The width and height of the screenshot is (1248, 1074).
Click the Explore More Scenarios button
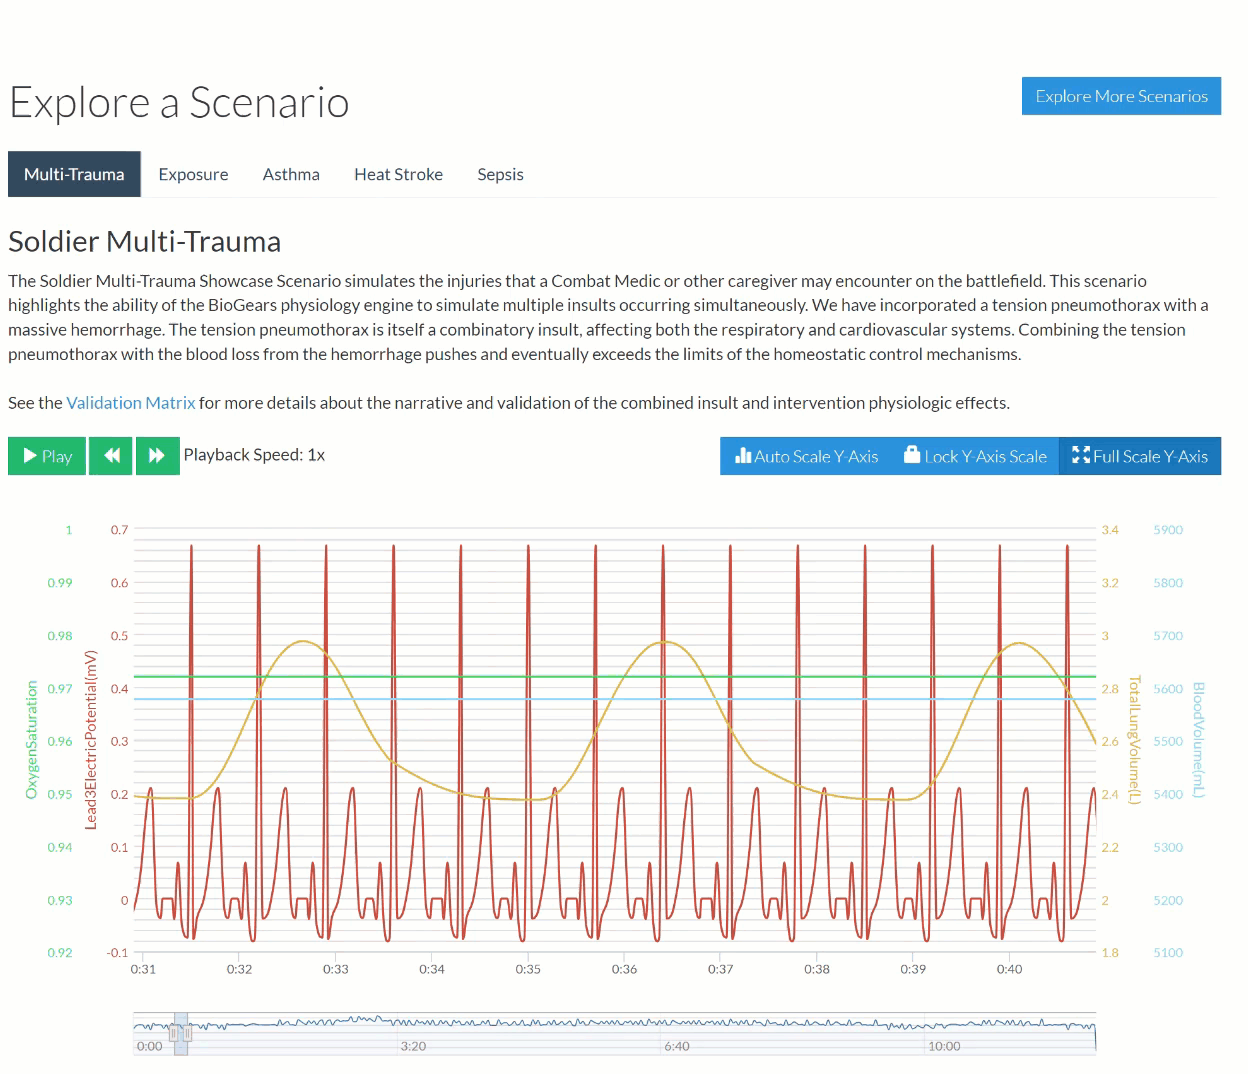[1121, 96]
